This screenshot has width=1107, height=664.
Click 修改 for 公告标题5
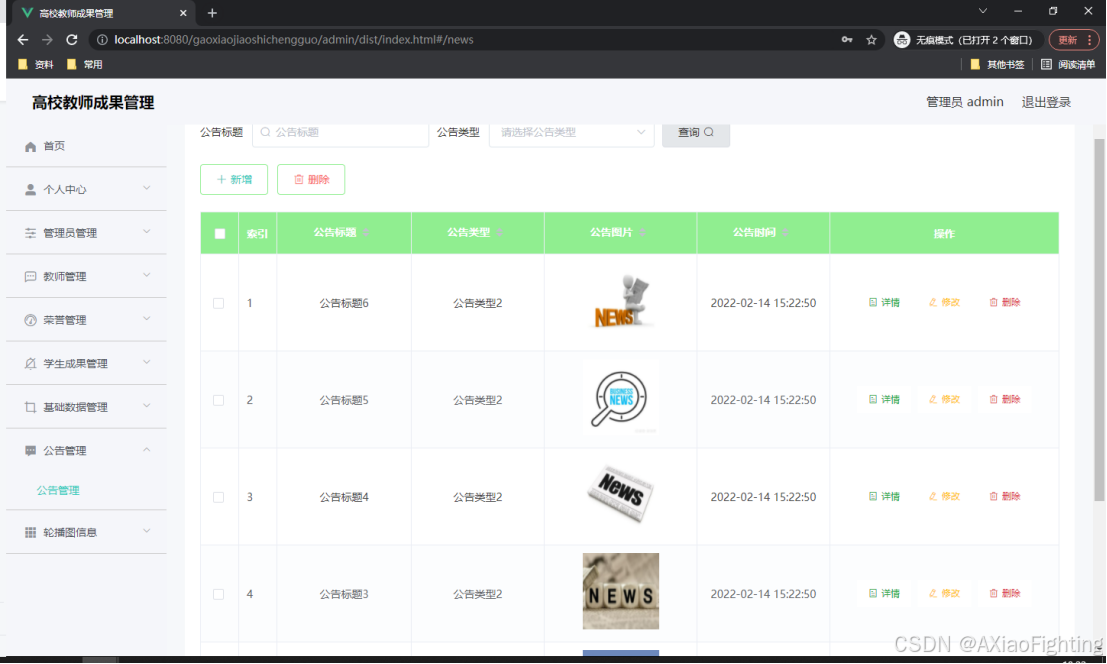[x=944, y=399]
